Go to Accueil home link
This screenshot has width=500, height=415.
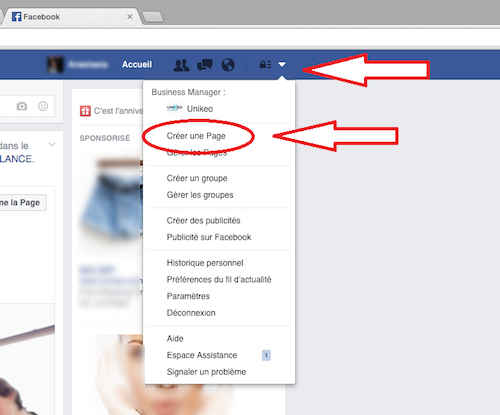click(137, 64)
